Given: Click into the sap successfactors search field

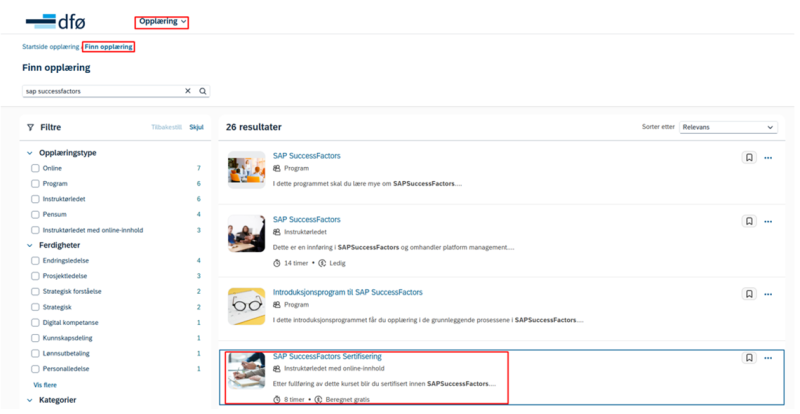Looking at the screenshot, I should click(104, 91).
